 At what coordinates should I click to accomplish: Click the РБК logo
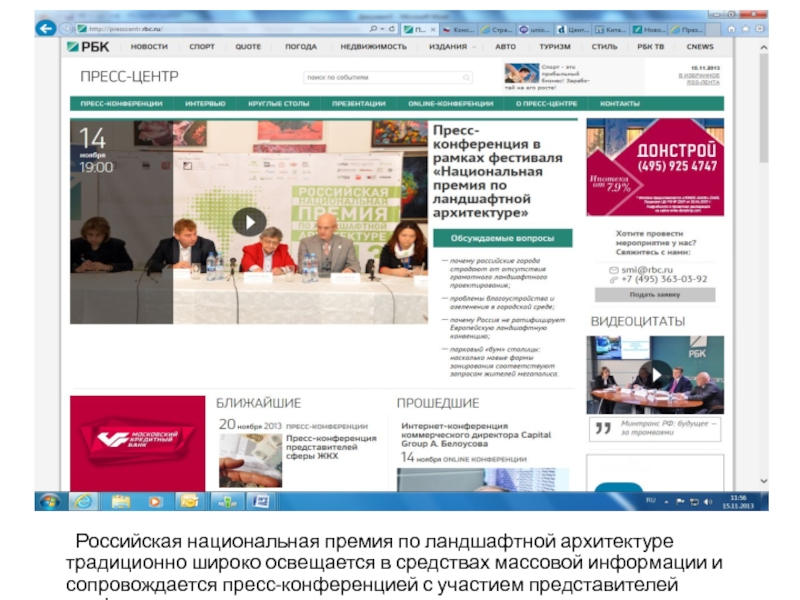[x=88, y=47]
